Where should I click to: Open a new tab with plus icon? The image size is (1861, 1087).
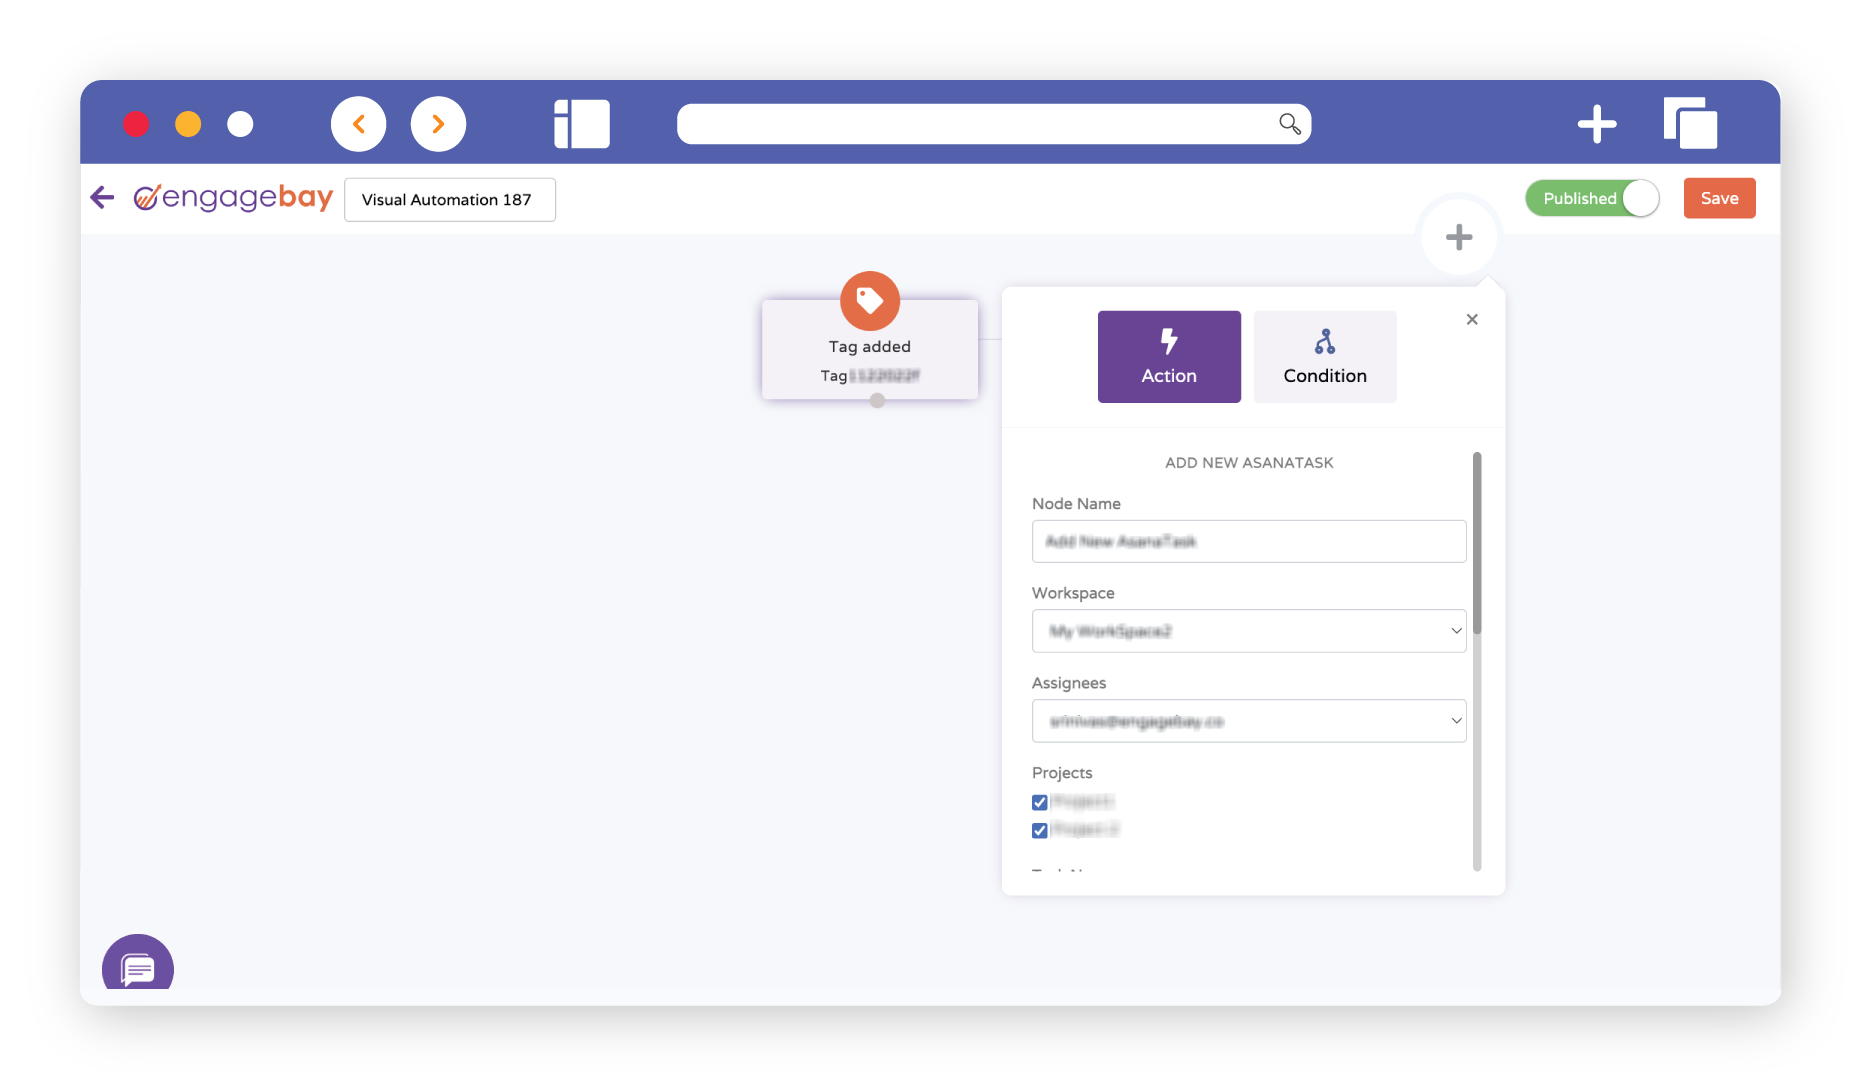[1596, 124]
